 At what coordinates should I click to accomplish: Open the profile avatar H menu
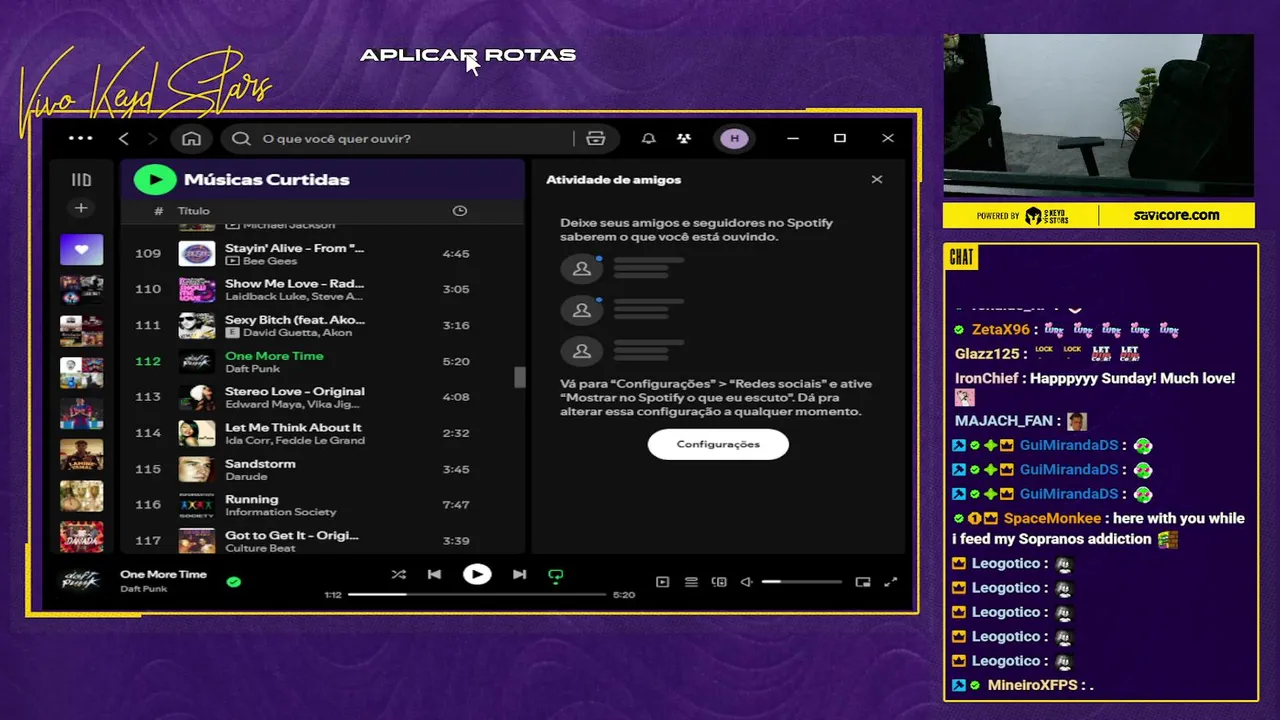735,139
